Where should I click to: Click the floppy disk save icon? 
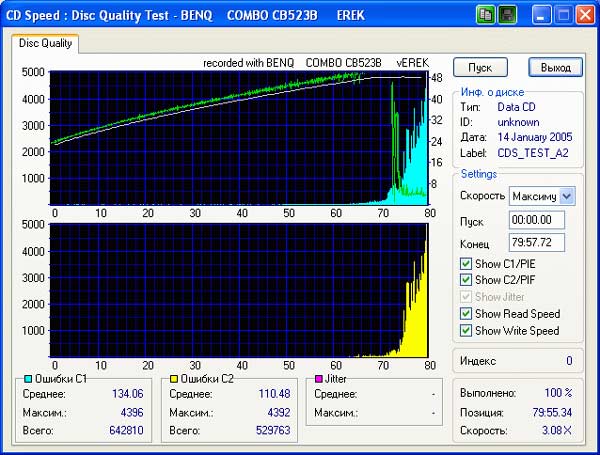click(508, 15)
